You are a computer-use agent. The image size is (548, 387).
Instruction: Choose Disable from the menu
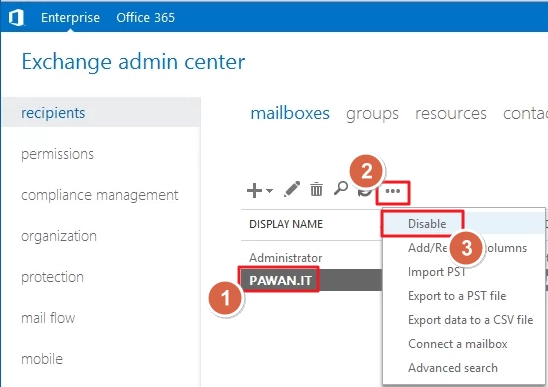click(x=464, y=223)
